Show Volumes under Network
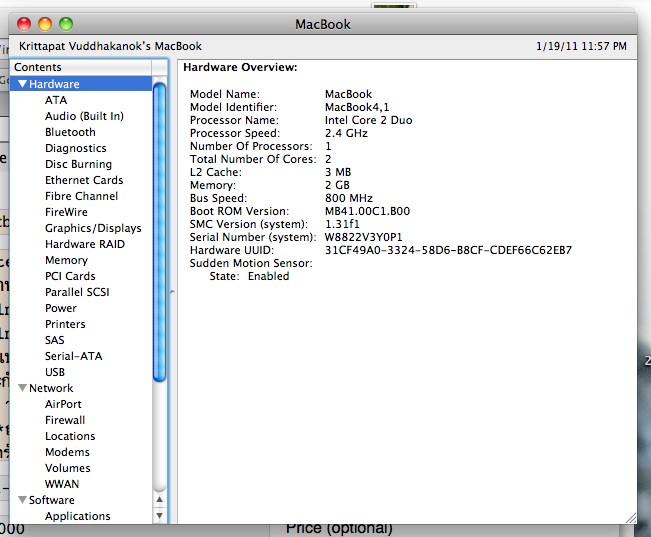Viewport: 651px width, 537px height. click(68, 468)
